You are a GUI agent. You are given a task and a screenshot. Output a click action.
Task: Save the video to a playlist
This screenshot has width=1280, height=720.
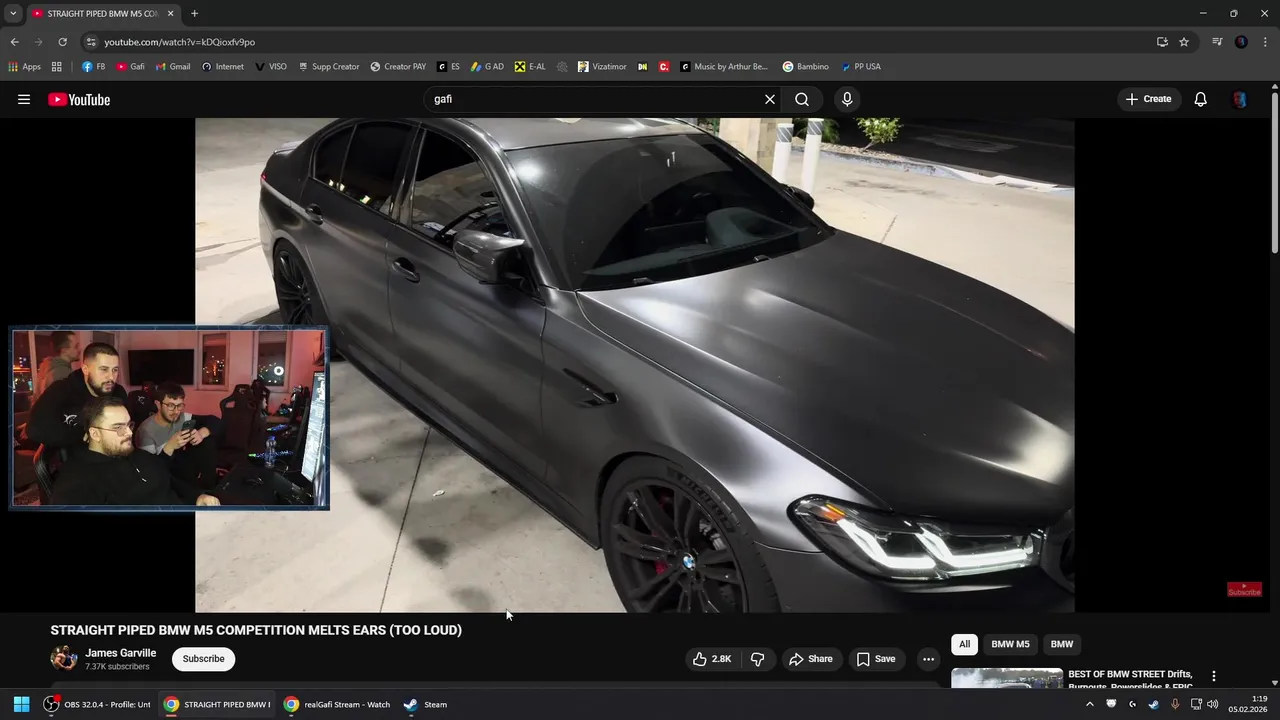click(876, 659)
